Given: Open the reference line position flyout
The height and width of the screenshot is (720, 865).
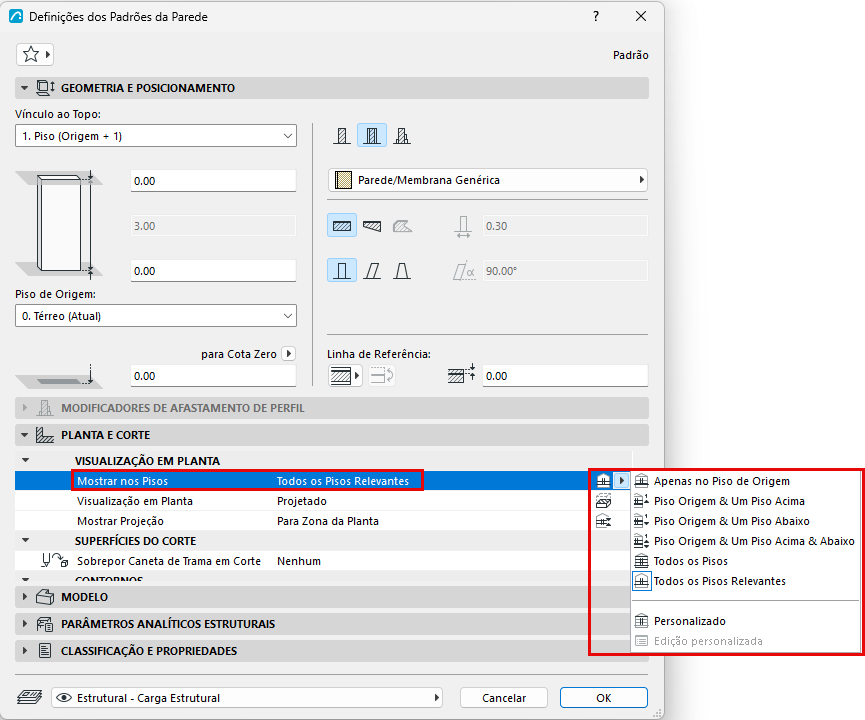Looking at the screenshot, I should [345, 376].
